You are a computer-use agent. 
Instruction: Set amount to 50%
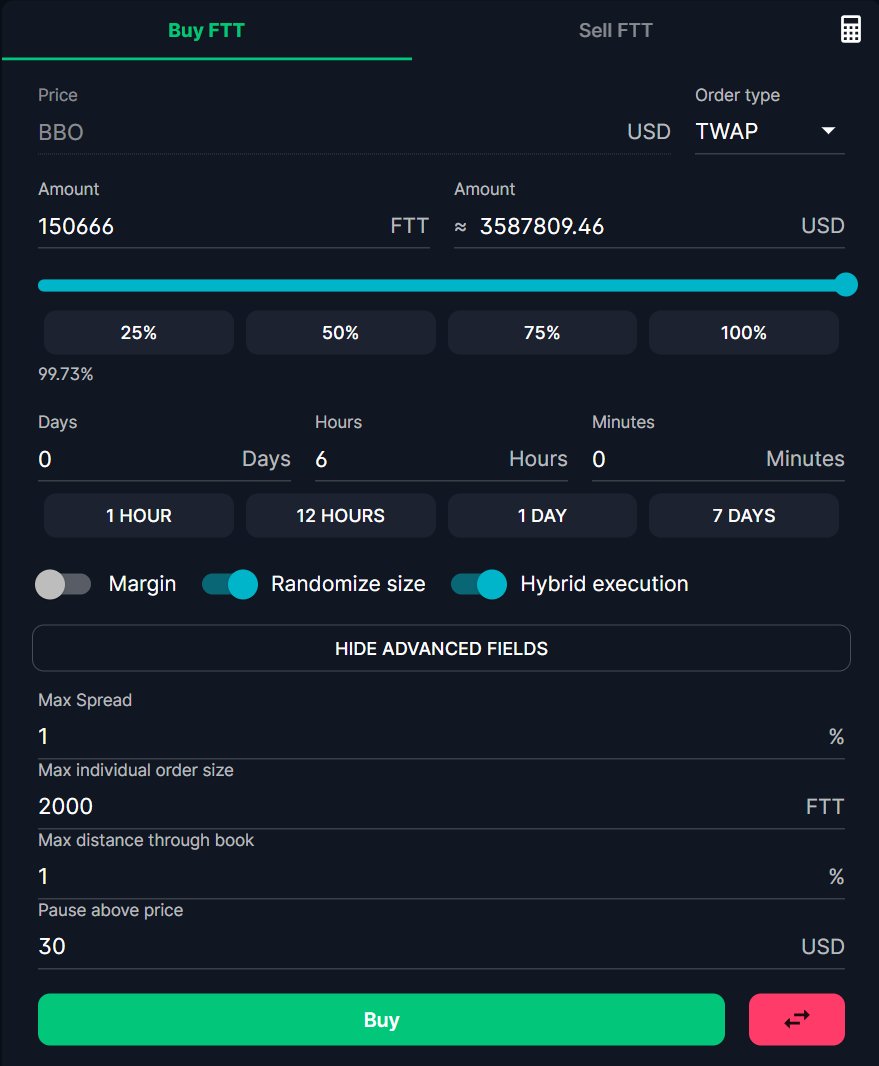tap(341, 332)
